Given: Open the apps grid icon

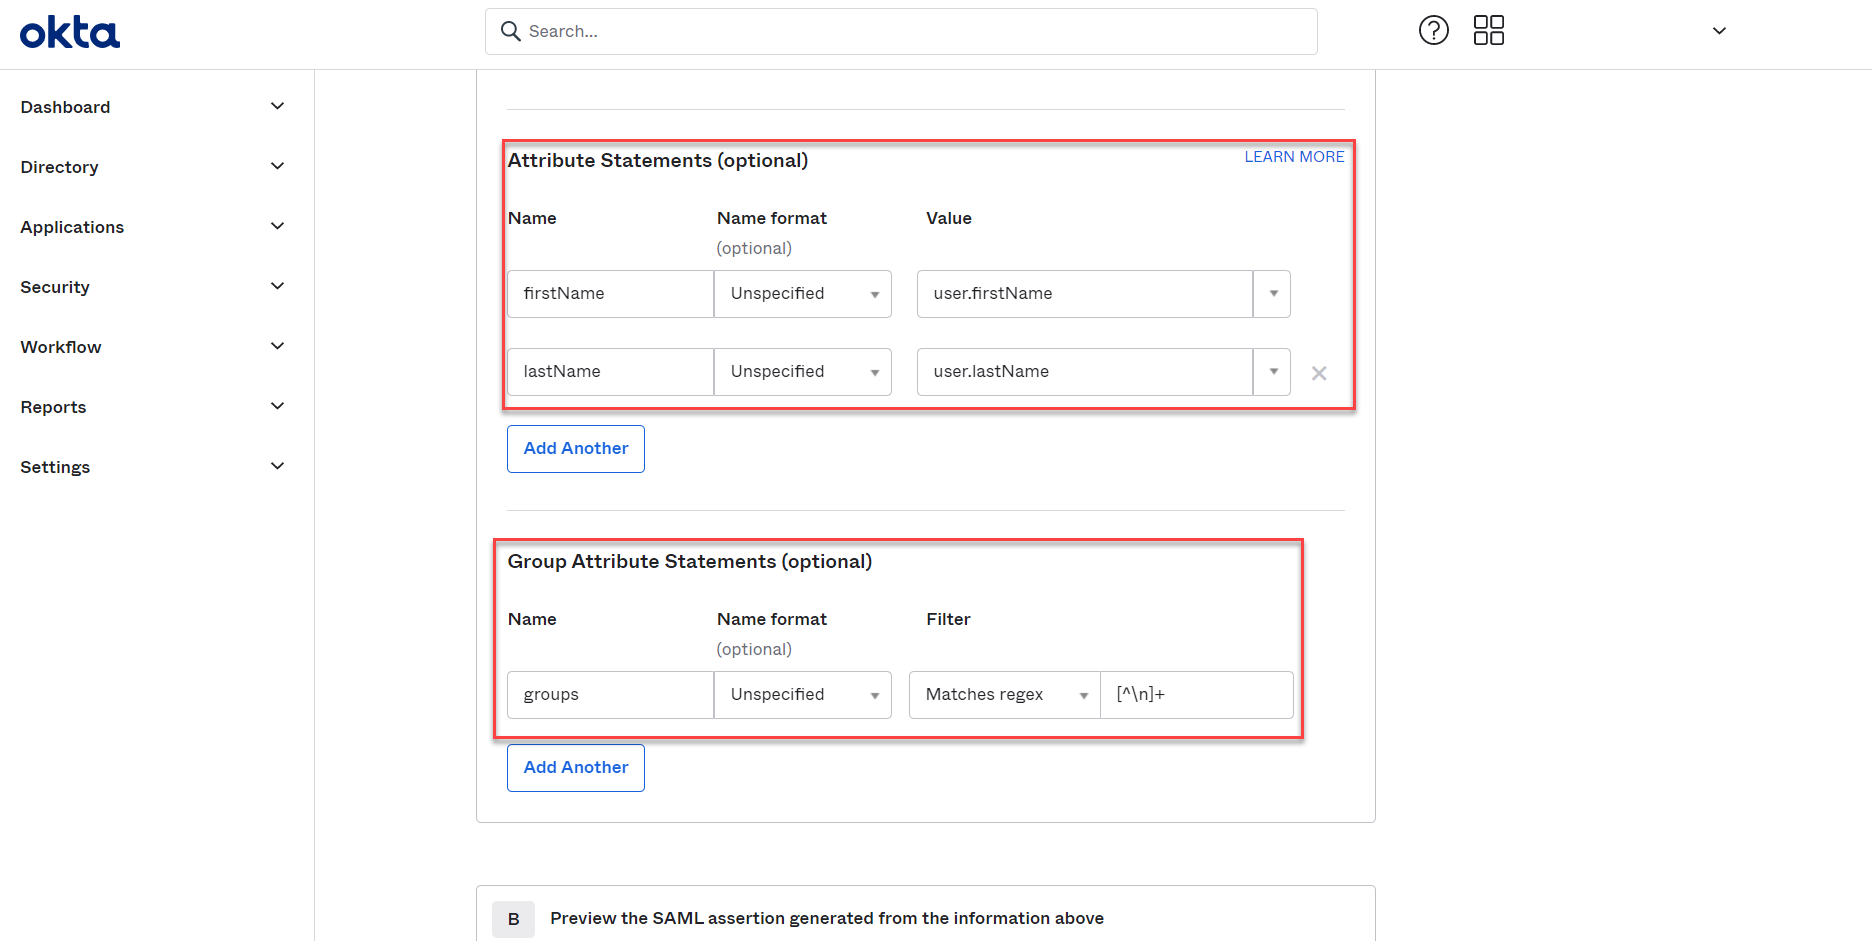Looking at the screenshot, I should [x=1488, y=31].
